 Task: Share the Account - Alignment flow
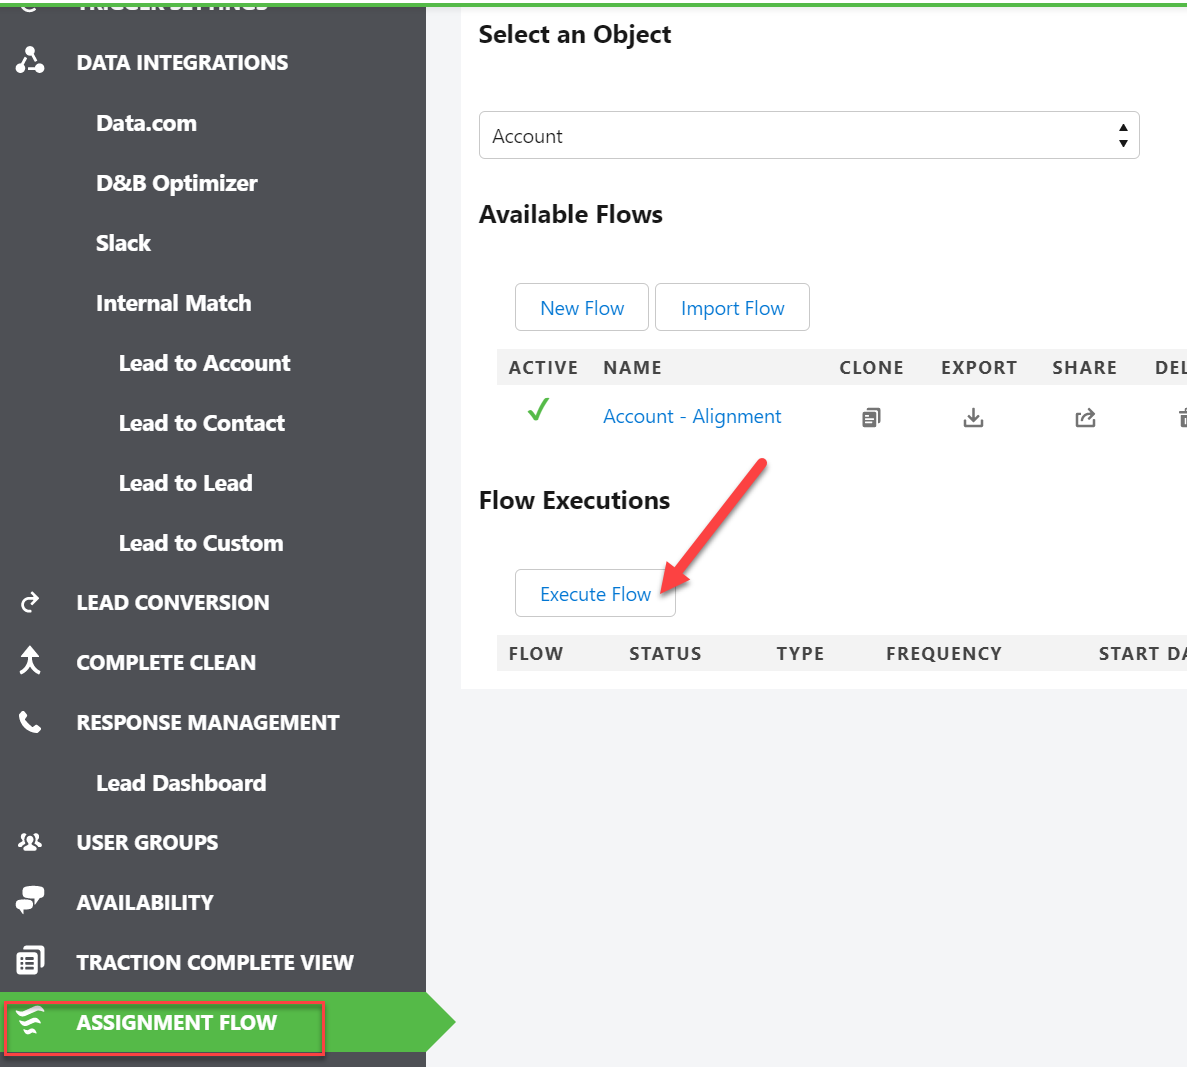[x=1084, y=417]
